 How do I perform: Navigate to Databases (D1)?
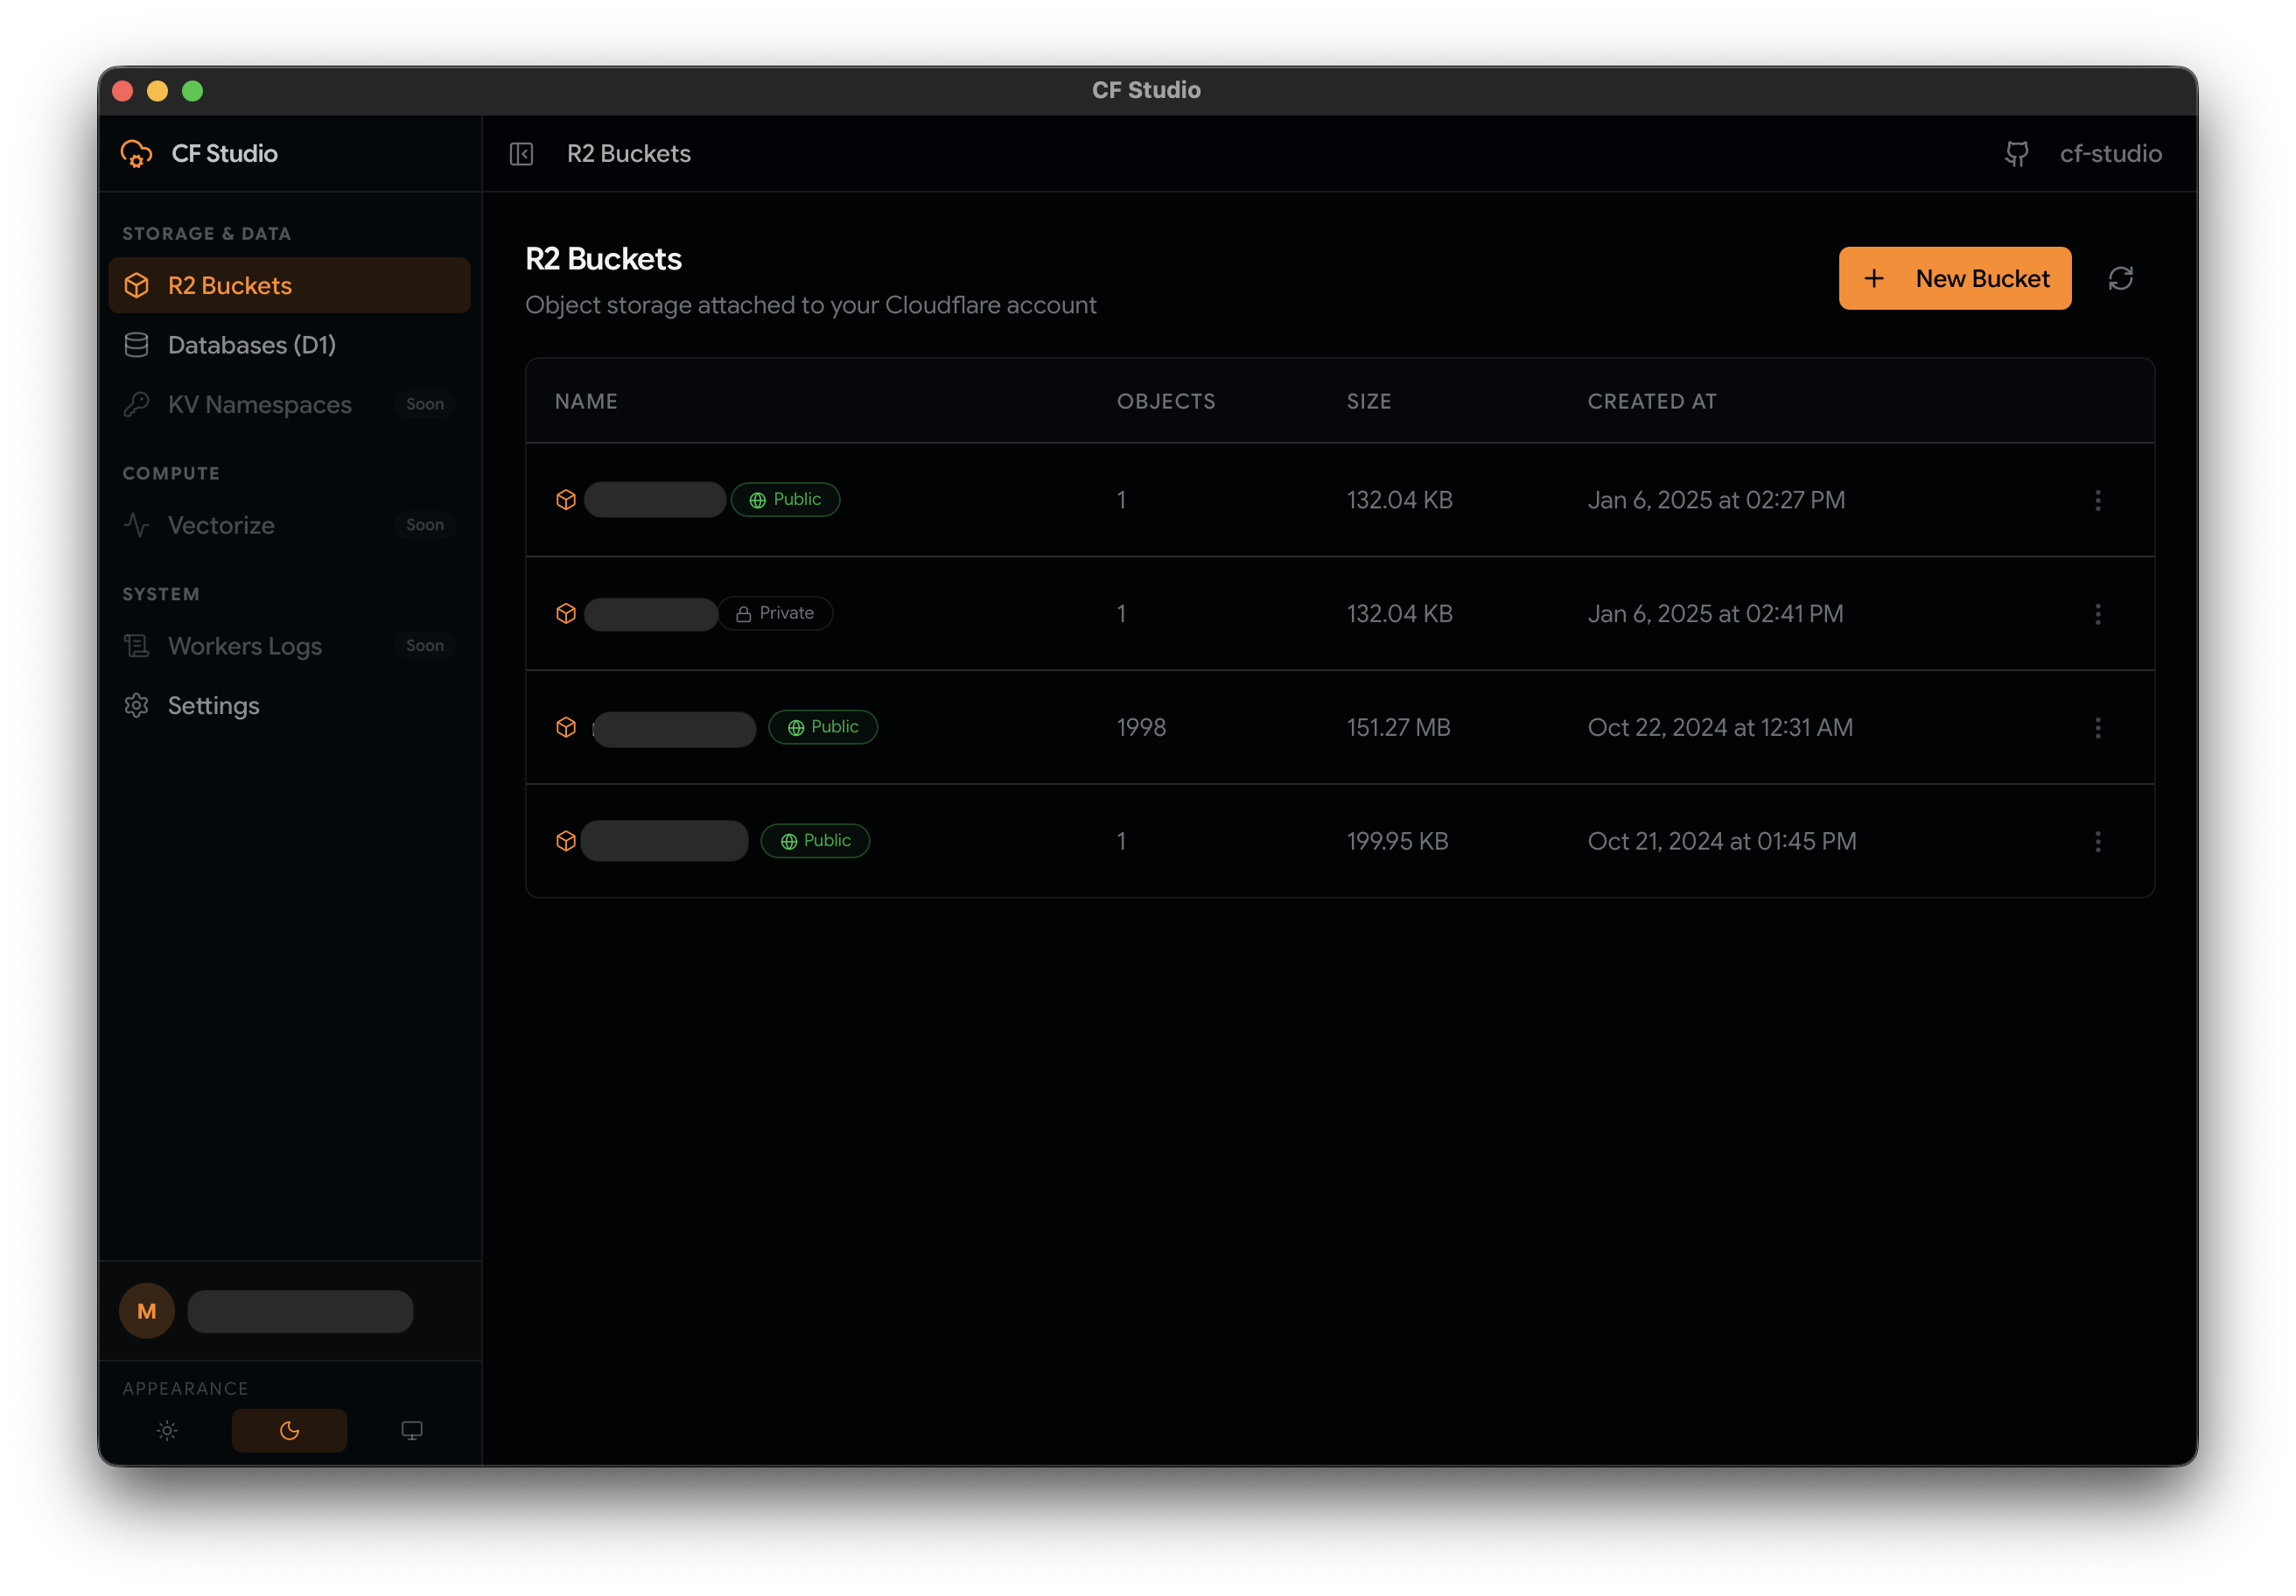pos(252,344)
